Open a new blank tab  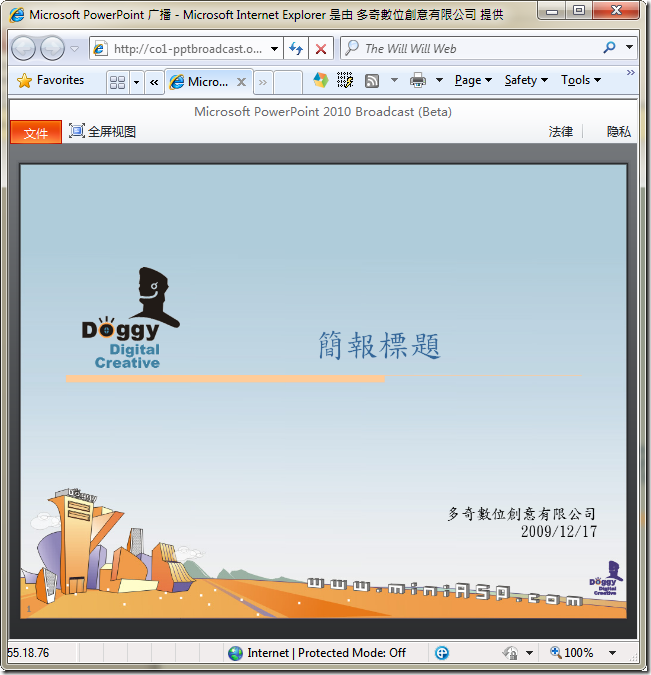(x=287, y=81)
